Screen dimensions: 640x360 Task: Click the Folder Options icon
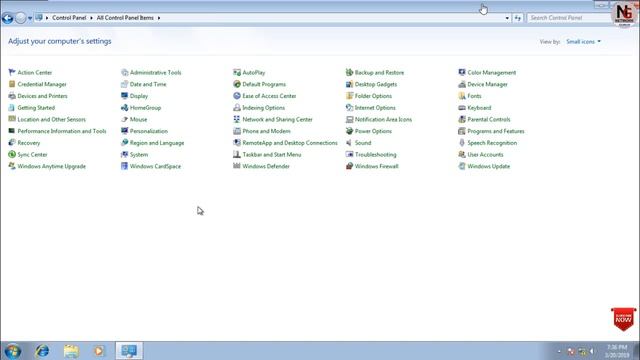click(x=349, y=96)
